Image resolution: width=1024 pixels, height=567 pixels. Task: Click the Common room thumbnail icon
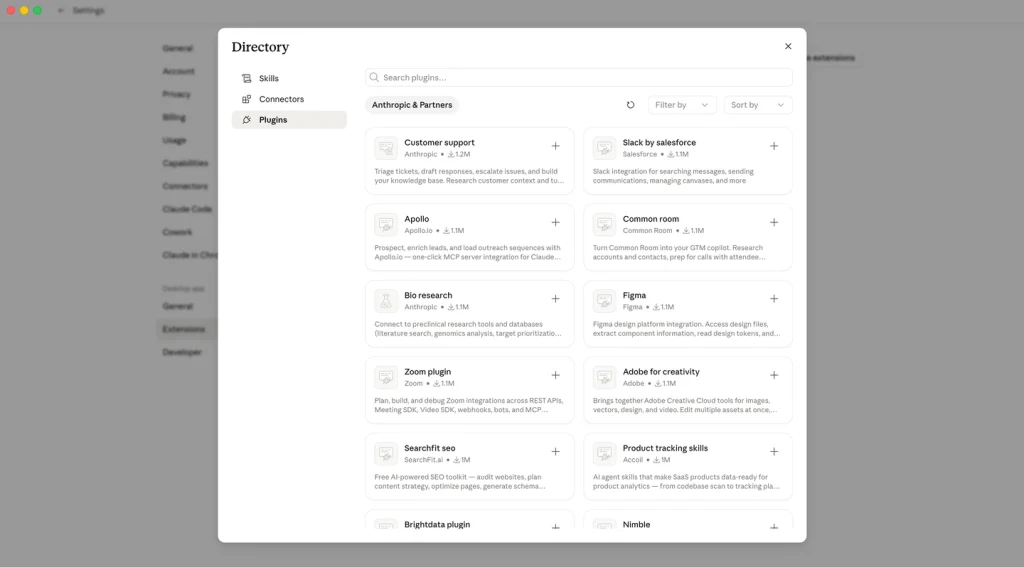604,225
